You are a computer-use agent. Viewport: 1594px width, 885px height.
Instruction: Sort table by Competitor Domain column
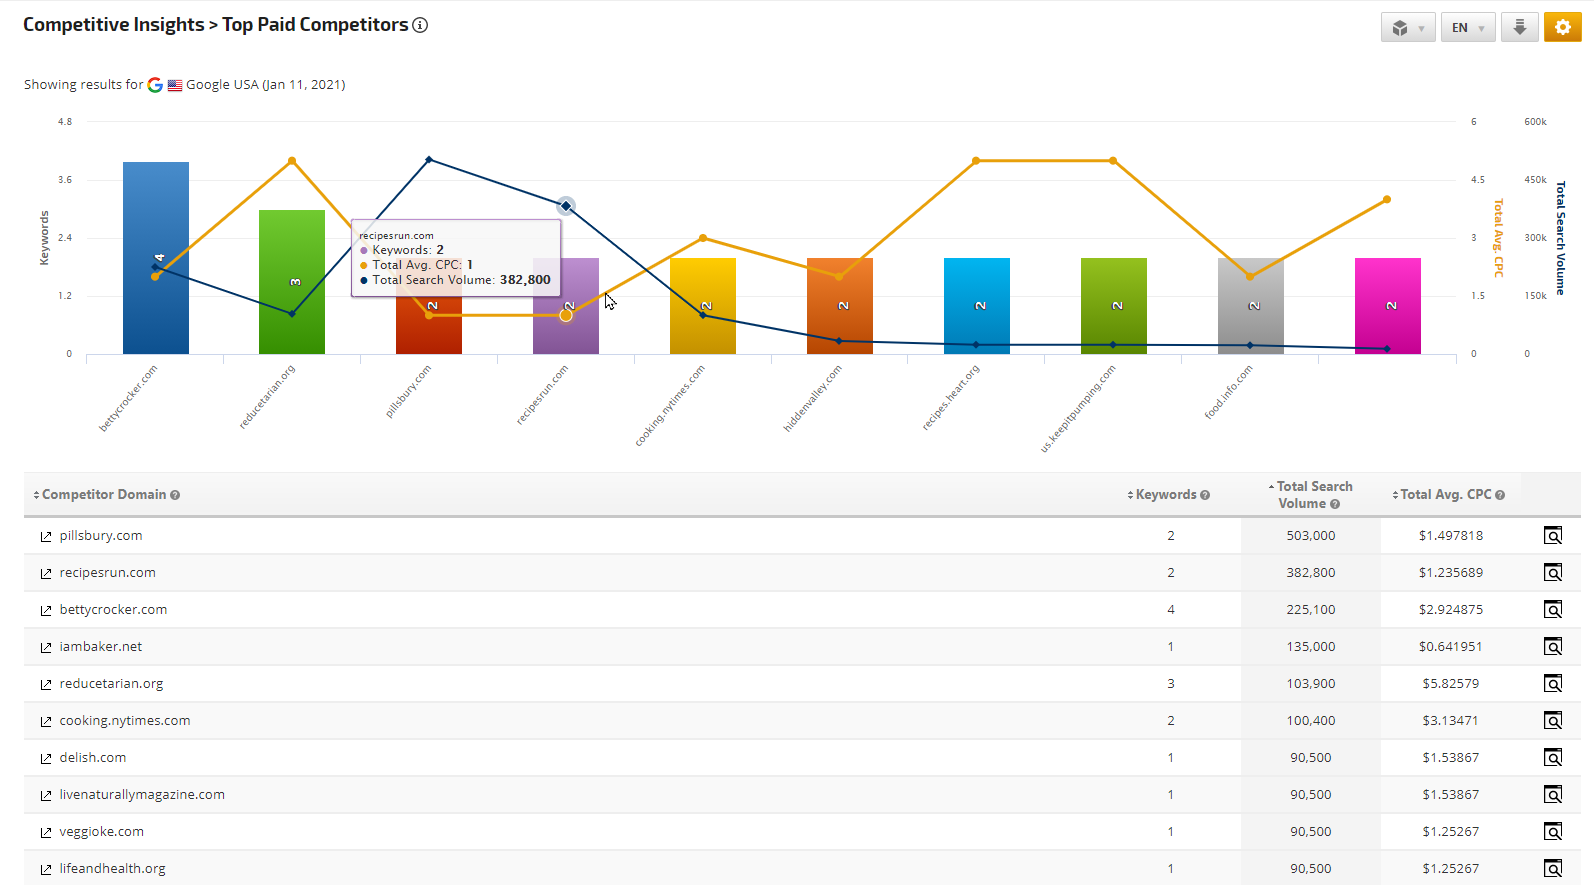[x=103, y=495]
